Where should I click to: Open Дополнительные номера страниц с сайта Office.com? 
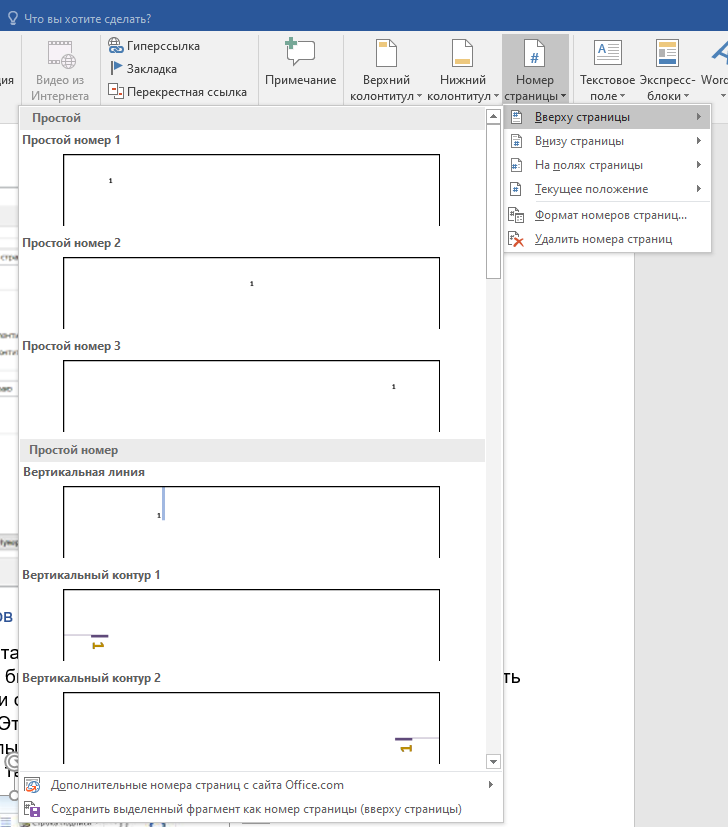point(261,785)
